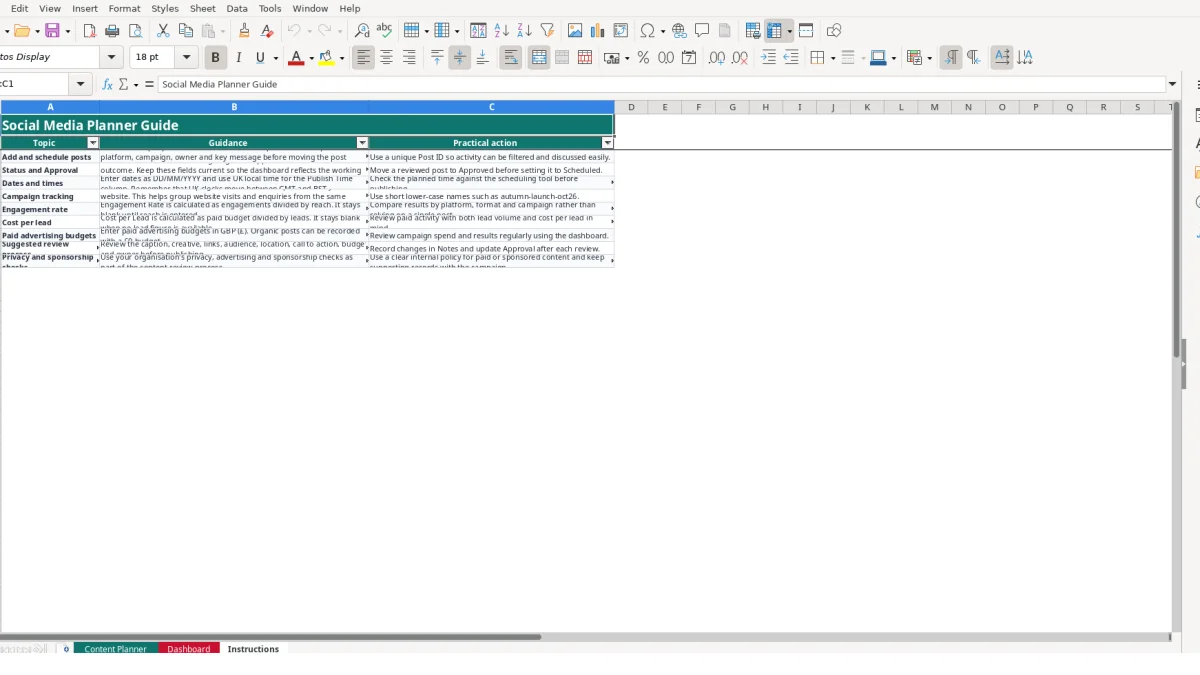The width and height of the screenshot is (1200, 675).
Task: Open the Insert menu
Action: (85, 8)
